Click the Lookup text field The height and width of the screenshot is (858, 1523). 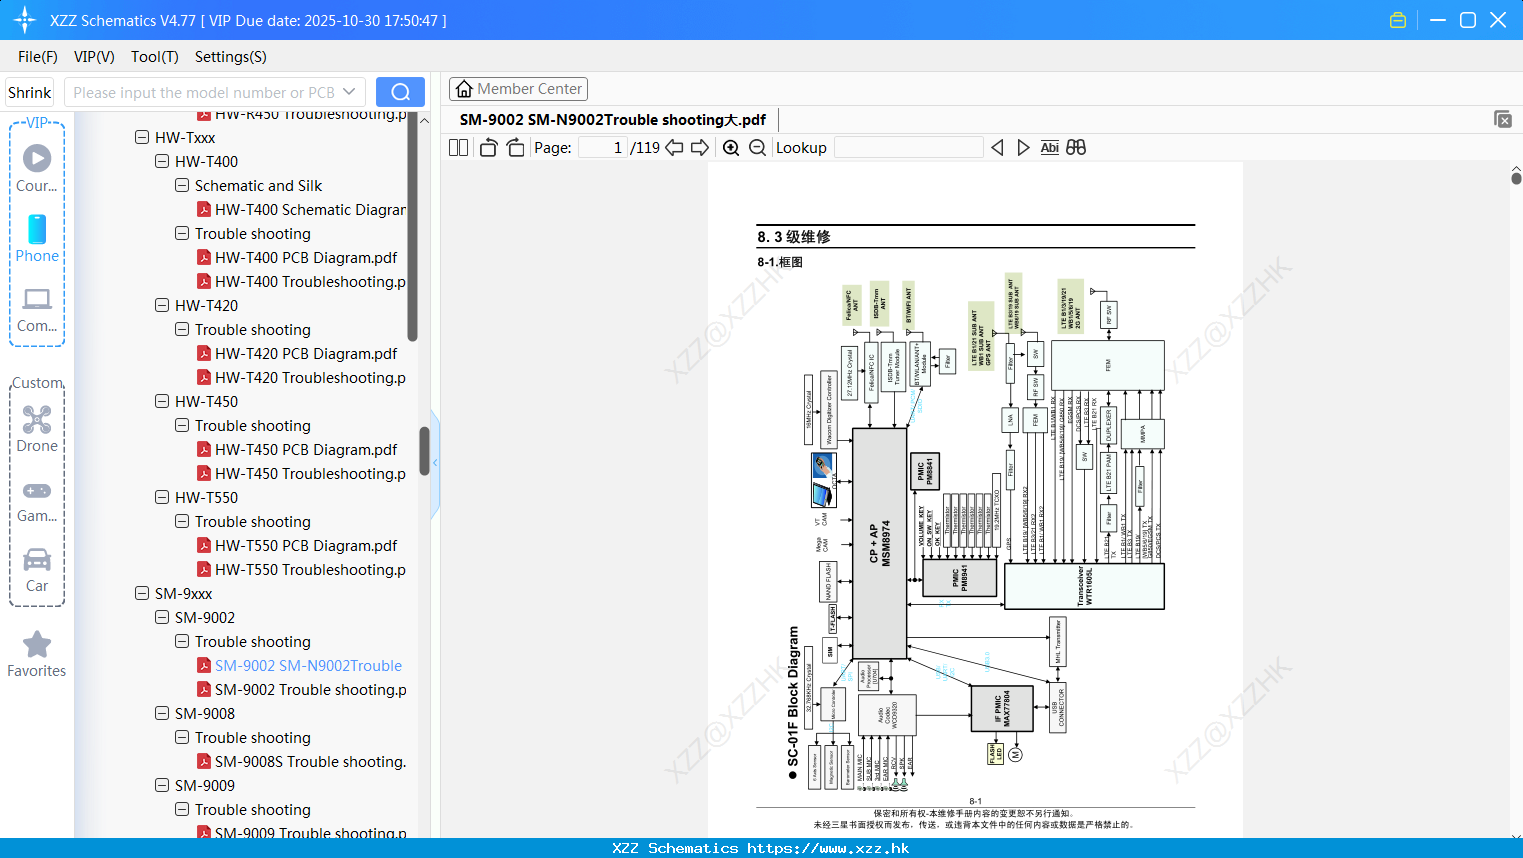pyautogui.click(x=908, y=147)
